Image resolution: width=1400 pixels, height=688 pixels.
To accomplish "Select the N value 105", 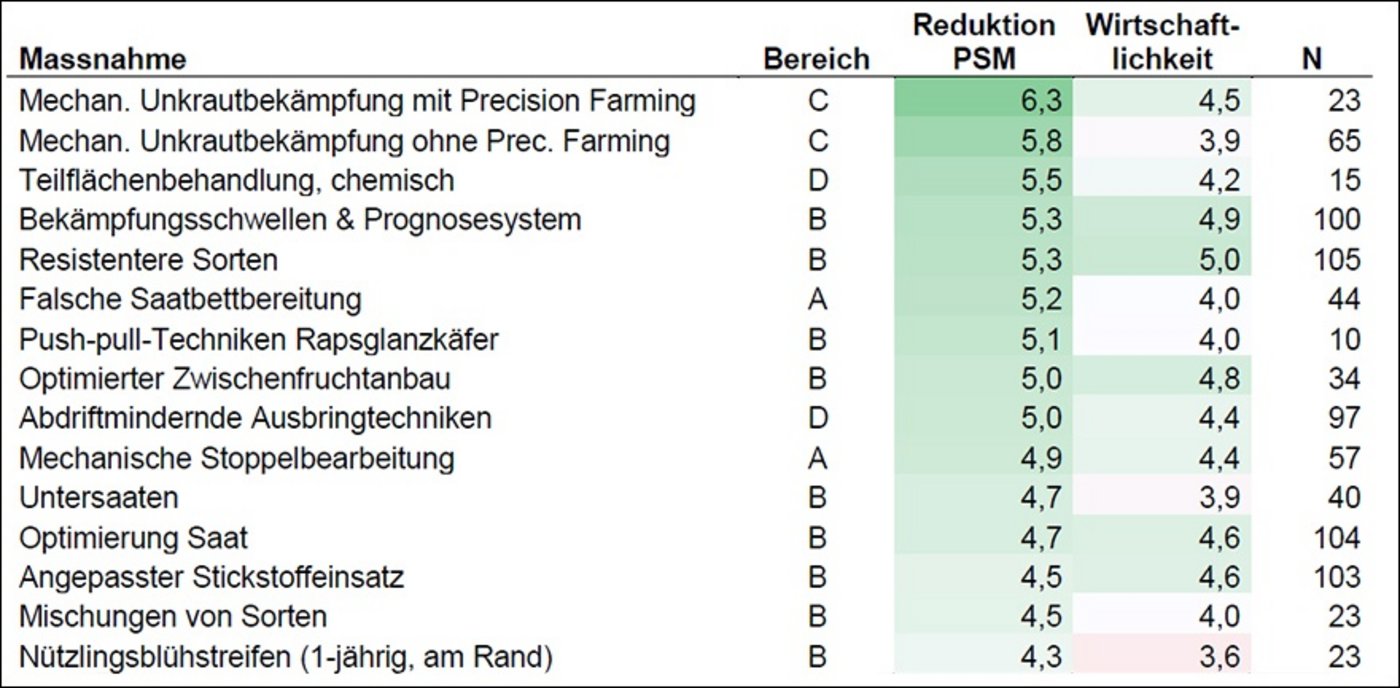I will [x=1337, y=260].
